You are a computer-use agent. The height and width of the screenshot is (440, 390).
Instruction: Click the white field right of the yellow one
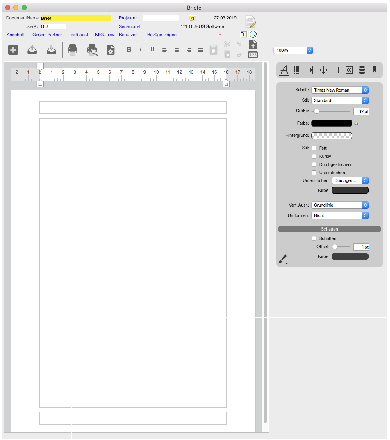[161, 18]
